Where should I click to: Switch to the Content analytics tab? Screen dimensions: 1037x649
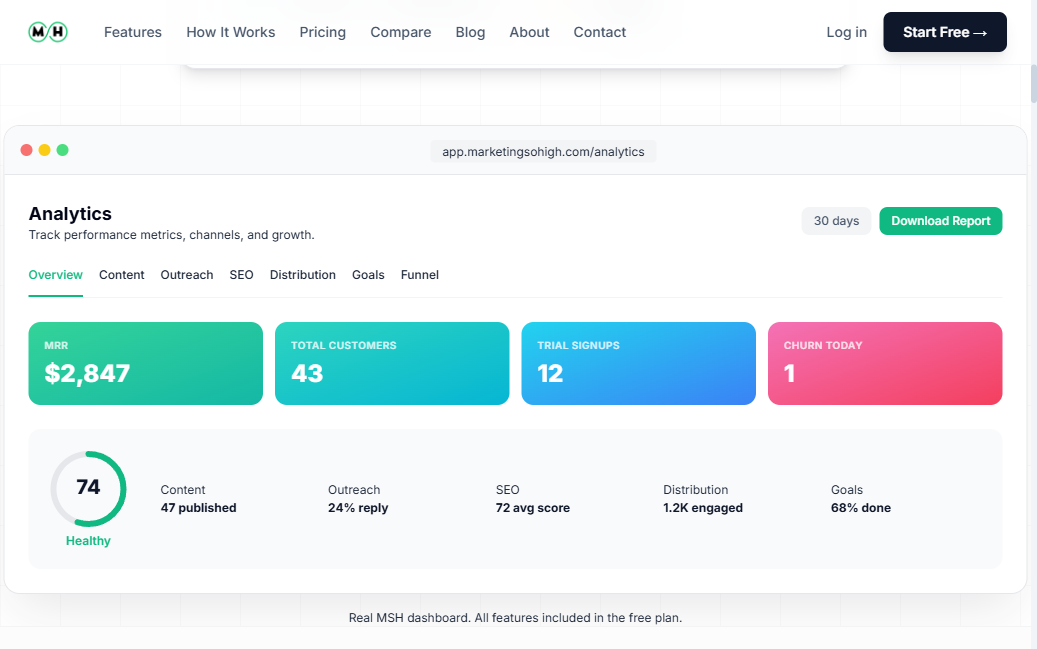pos(121,275)
